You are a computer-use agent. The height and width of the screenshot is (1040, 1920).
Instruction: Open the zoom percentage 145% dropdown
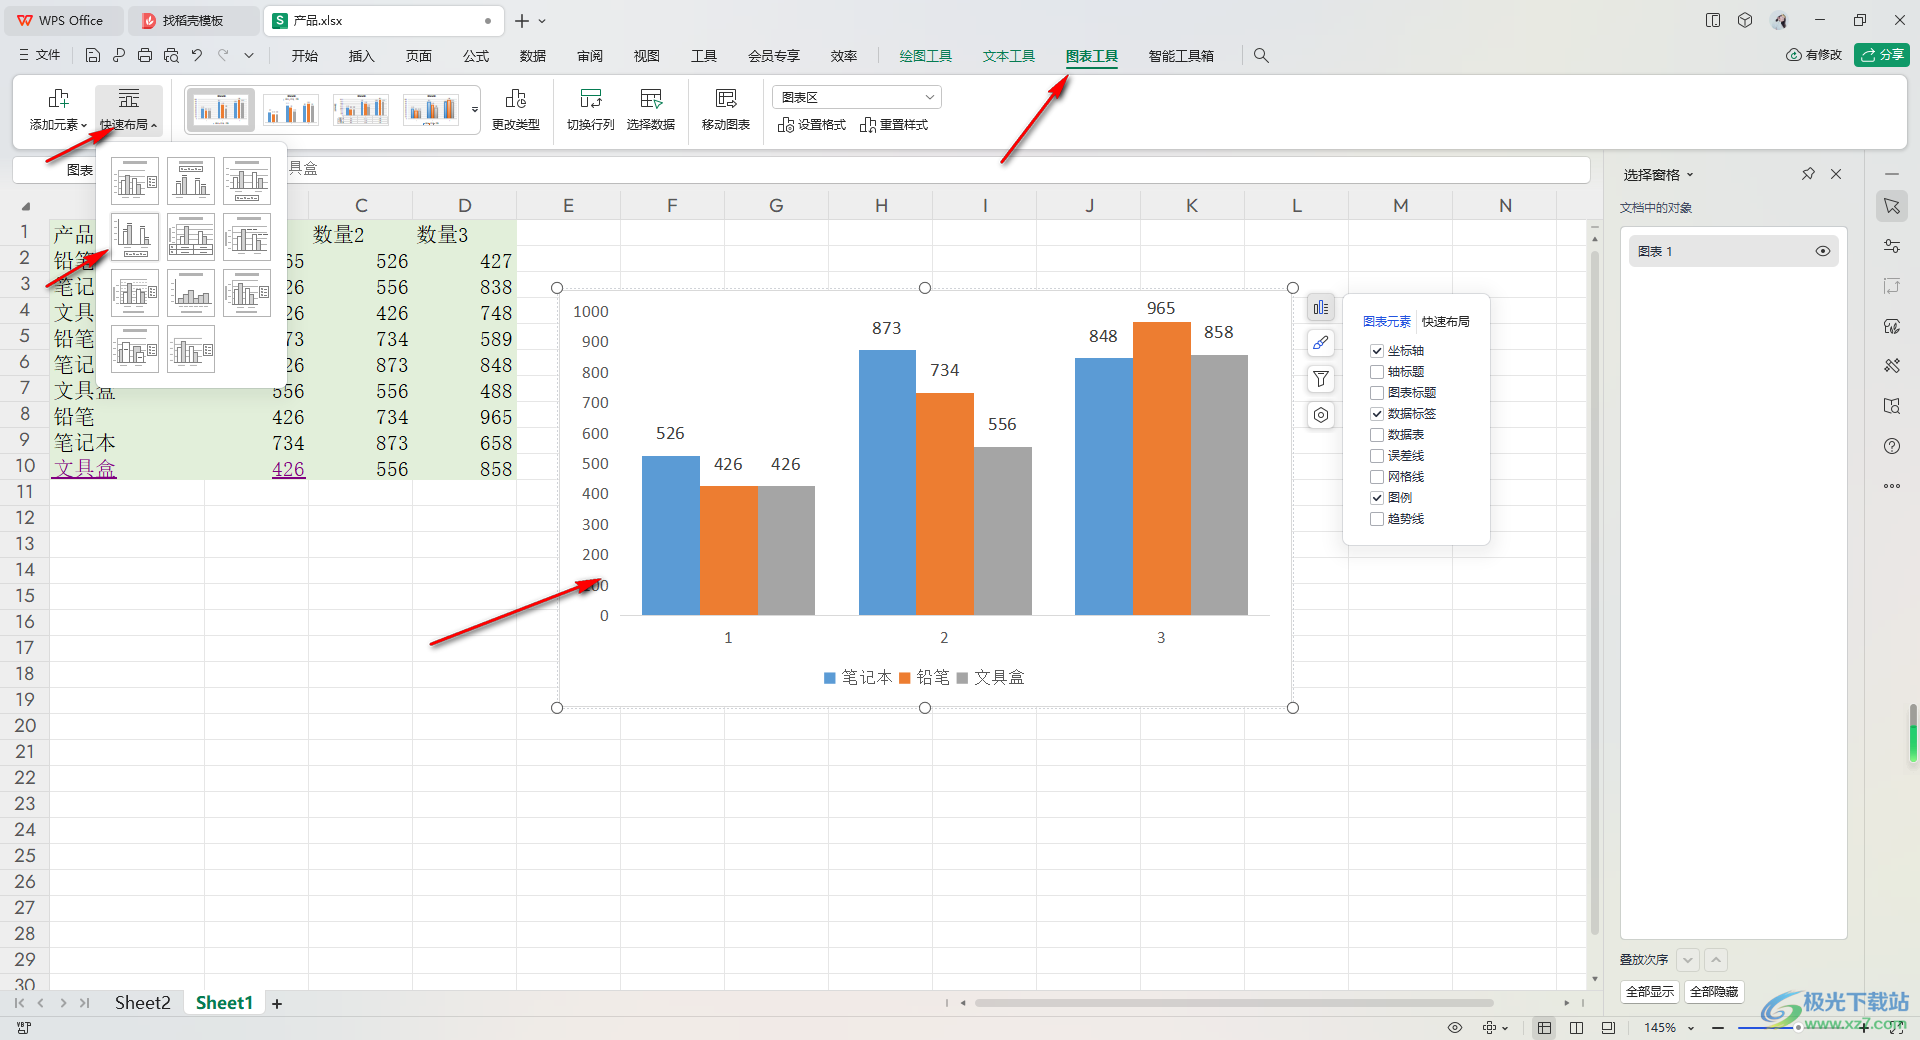1691,1028
